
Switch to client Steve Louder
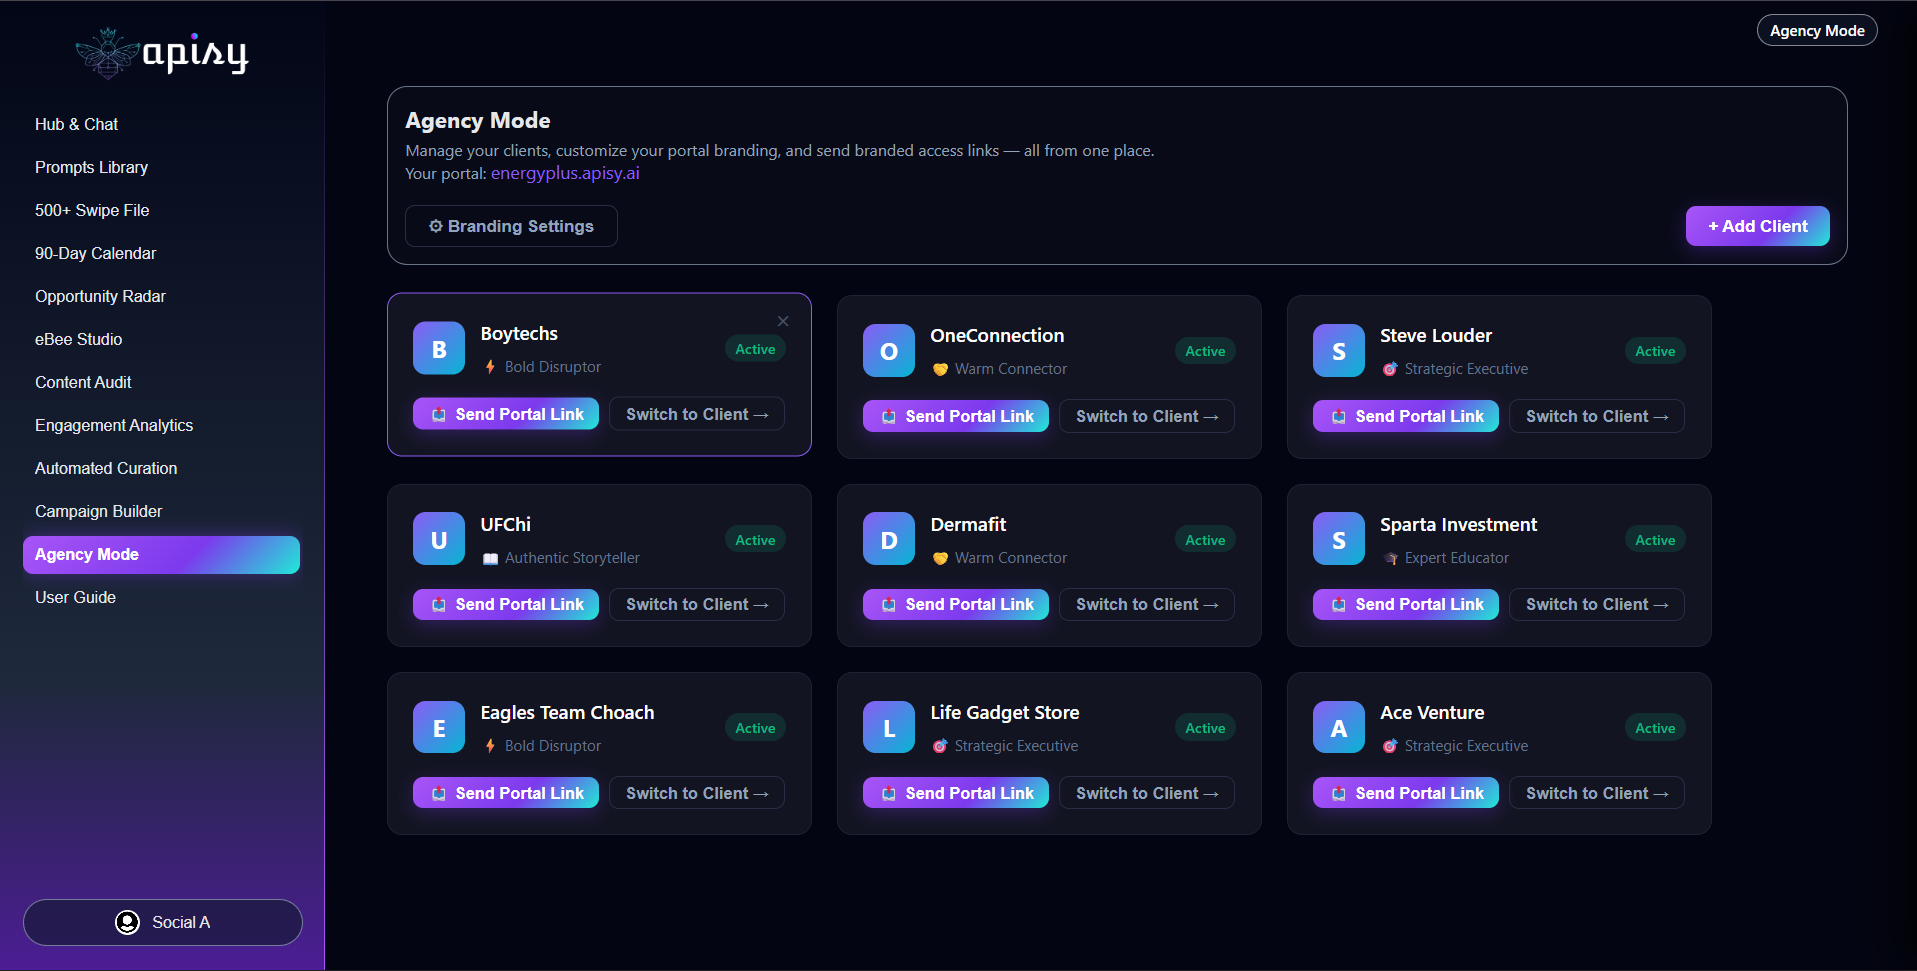pos(1597,416)
